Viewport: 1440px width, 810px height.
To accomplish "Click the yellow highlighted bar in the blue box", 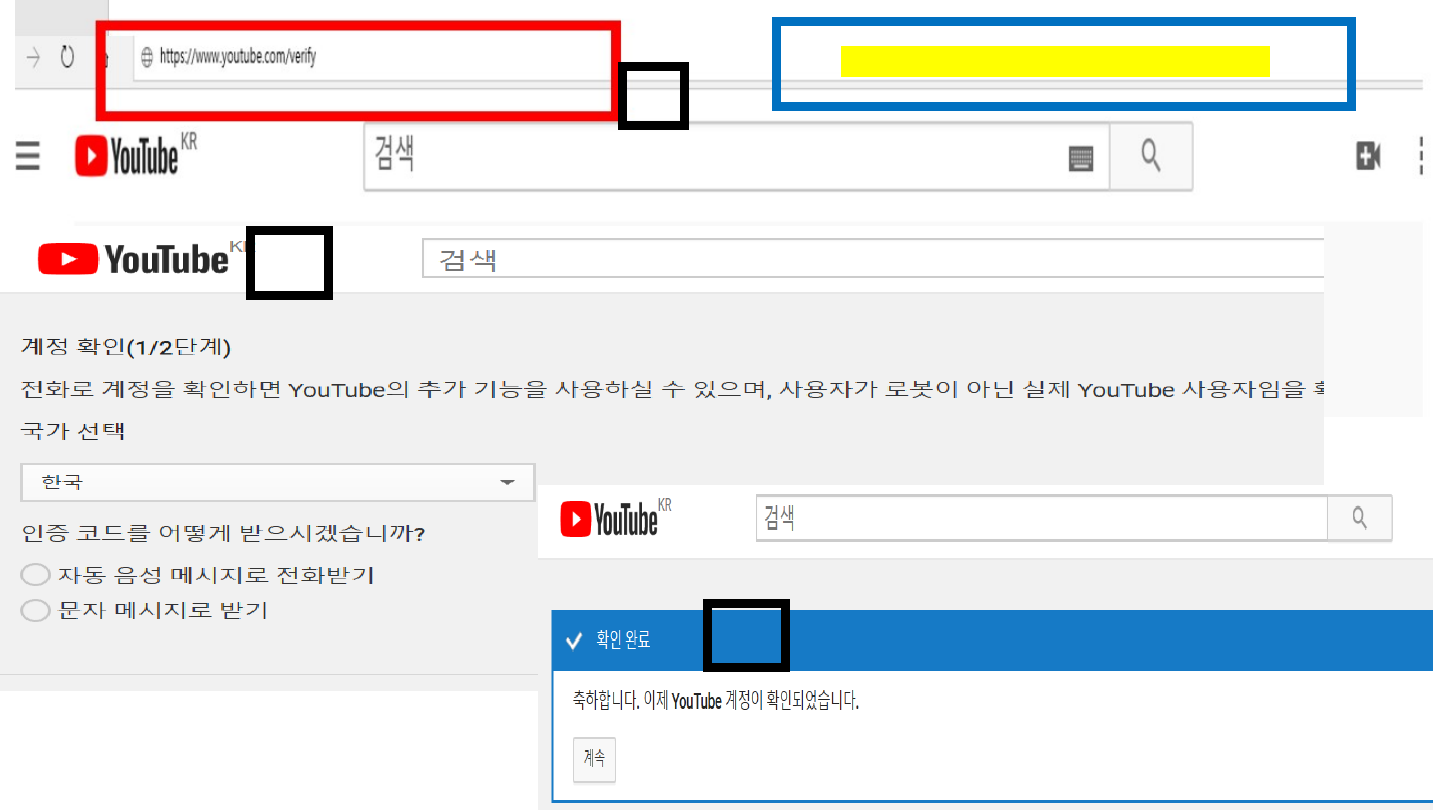I will click(1055, 61).
